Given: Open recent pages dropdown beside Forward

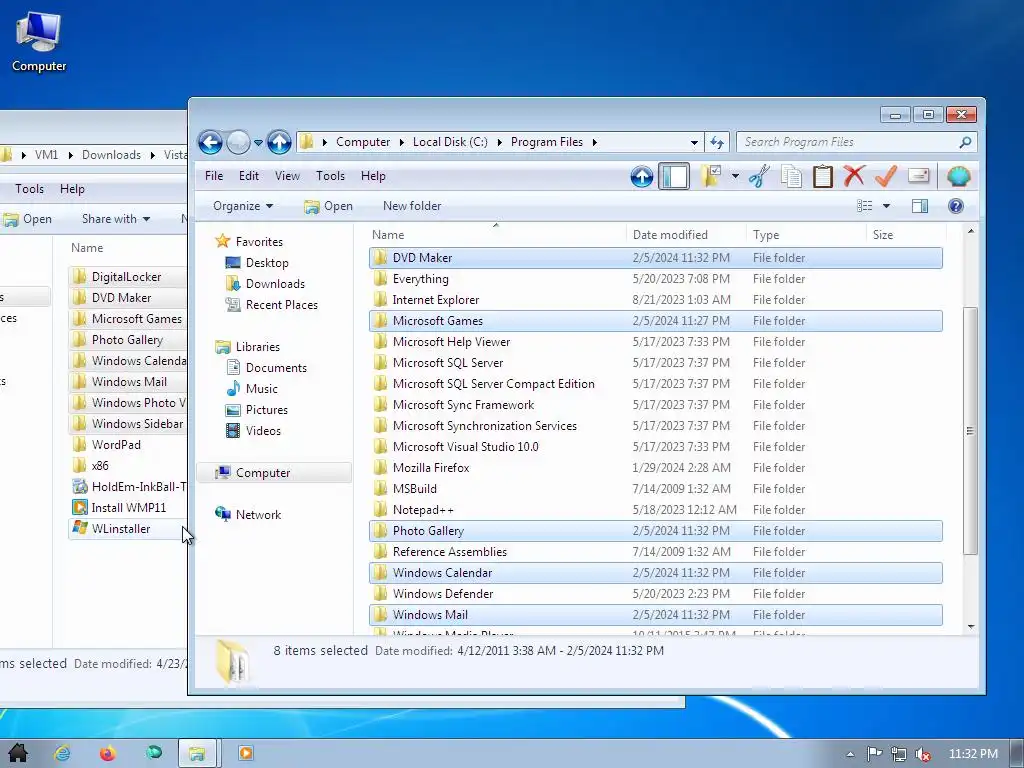Looking at the screenshot, I should click(x=259, y=142).
